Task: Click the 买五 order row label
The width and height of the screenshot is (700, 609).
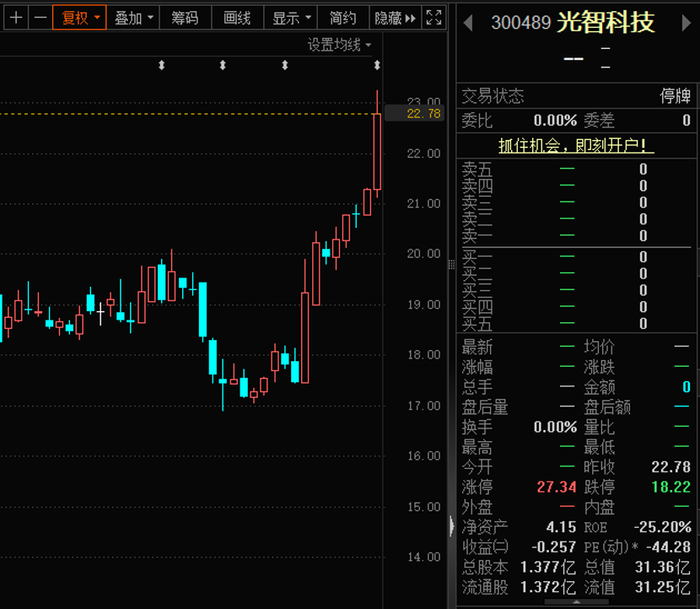Action: tap(477, 323)
